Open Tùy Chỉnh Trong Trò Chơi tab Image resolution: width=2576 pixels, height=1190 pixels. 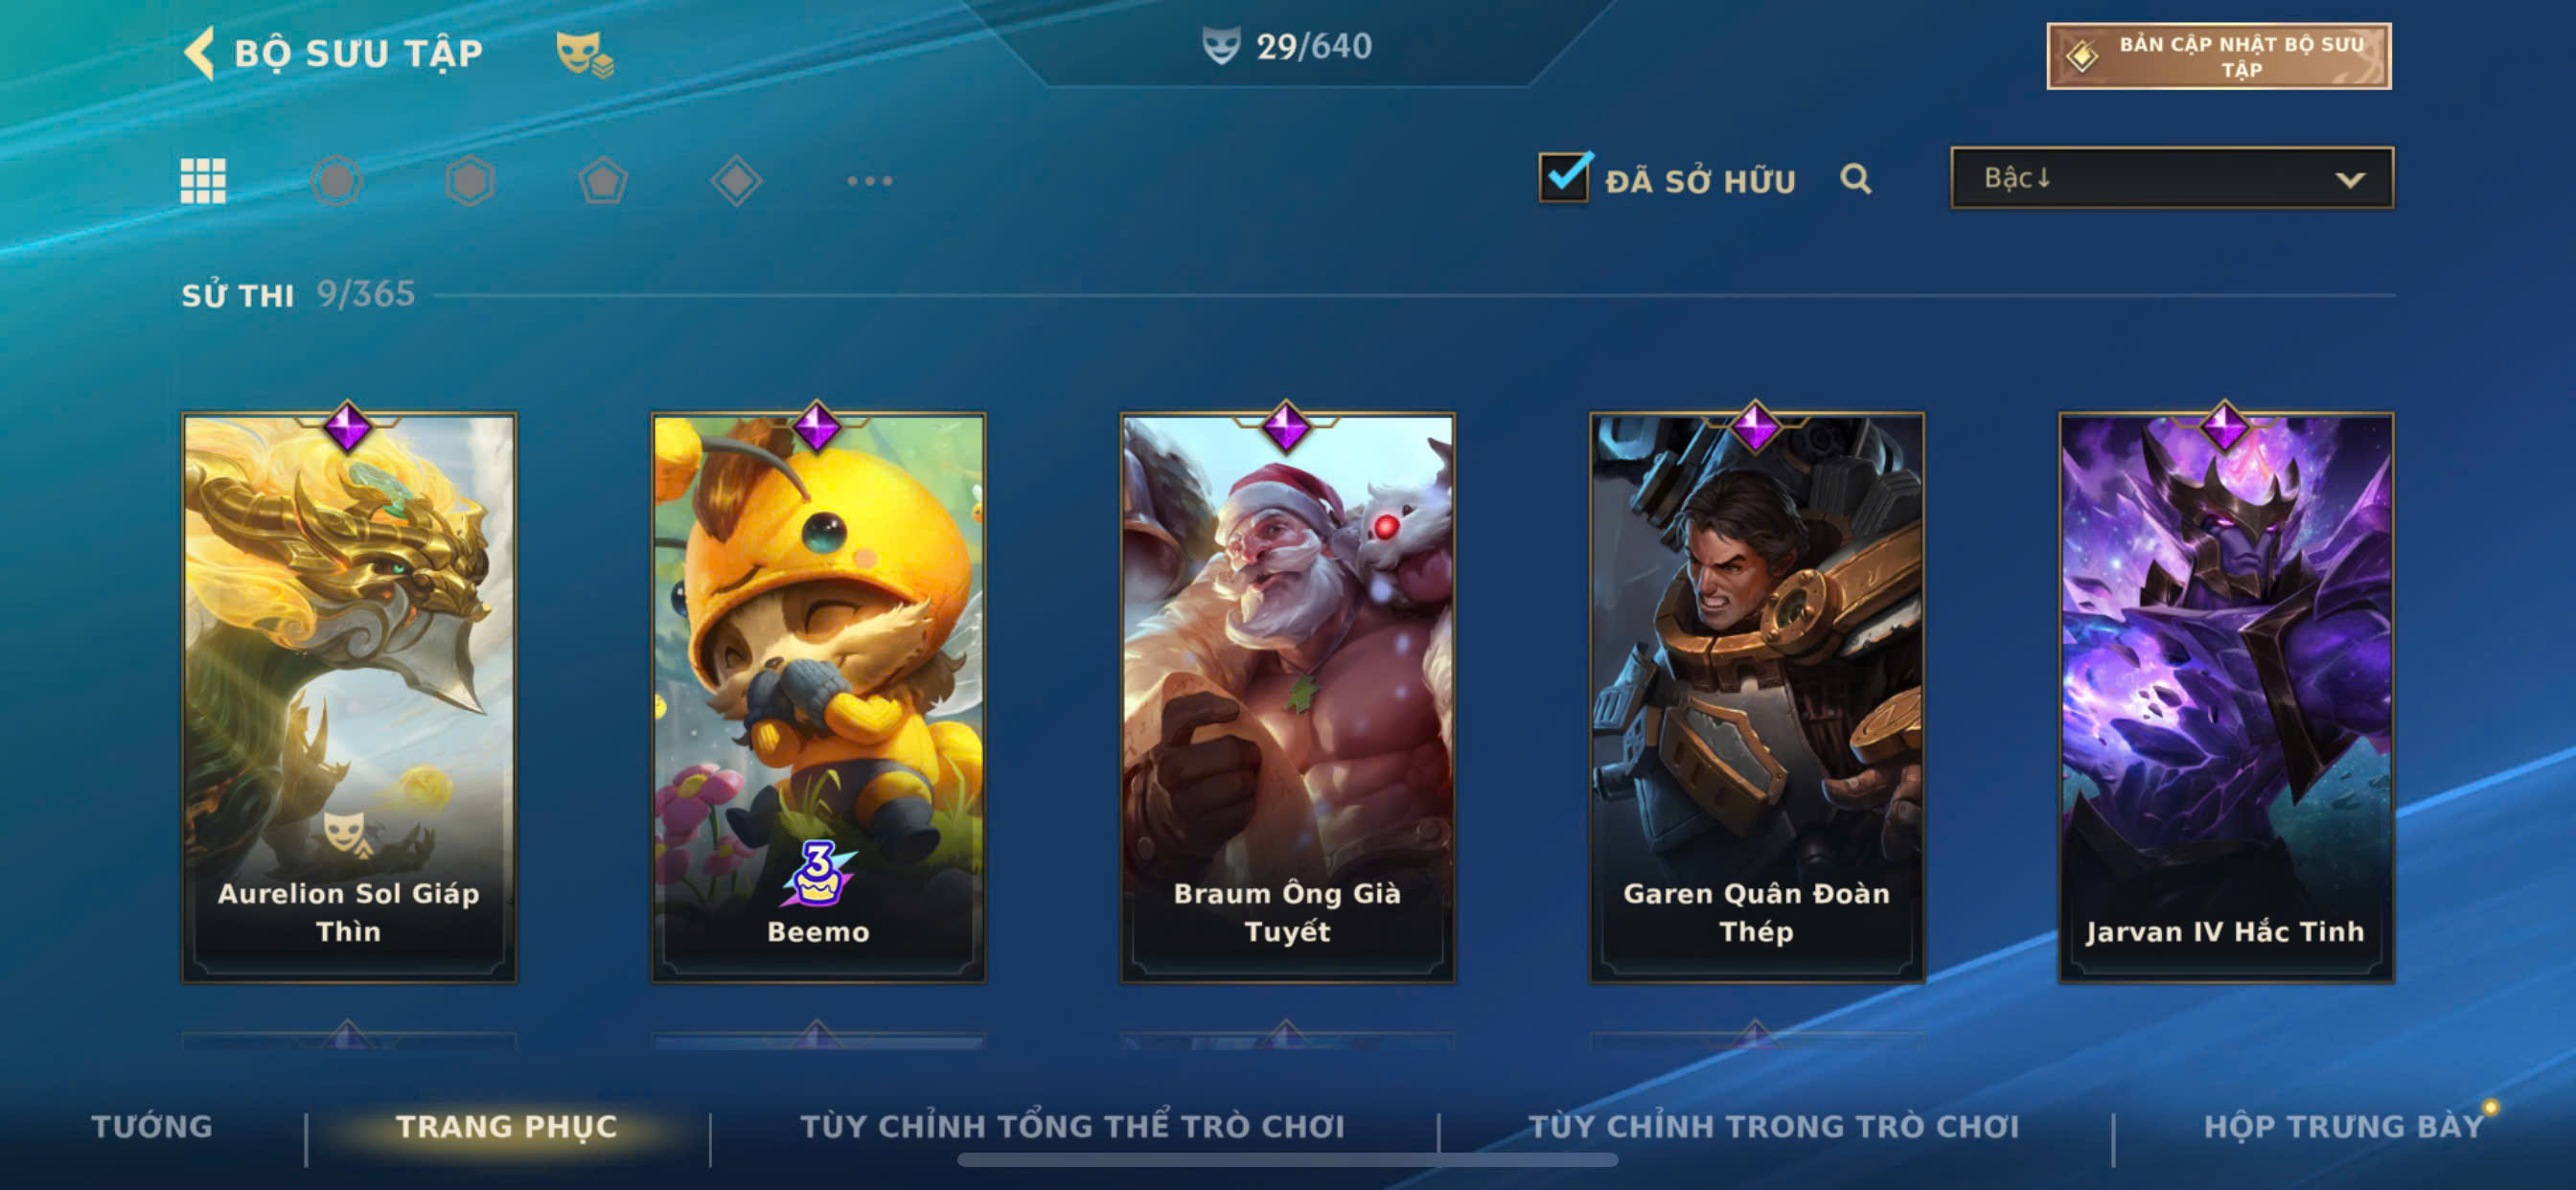[1773, 1126]
